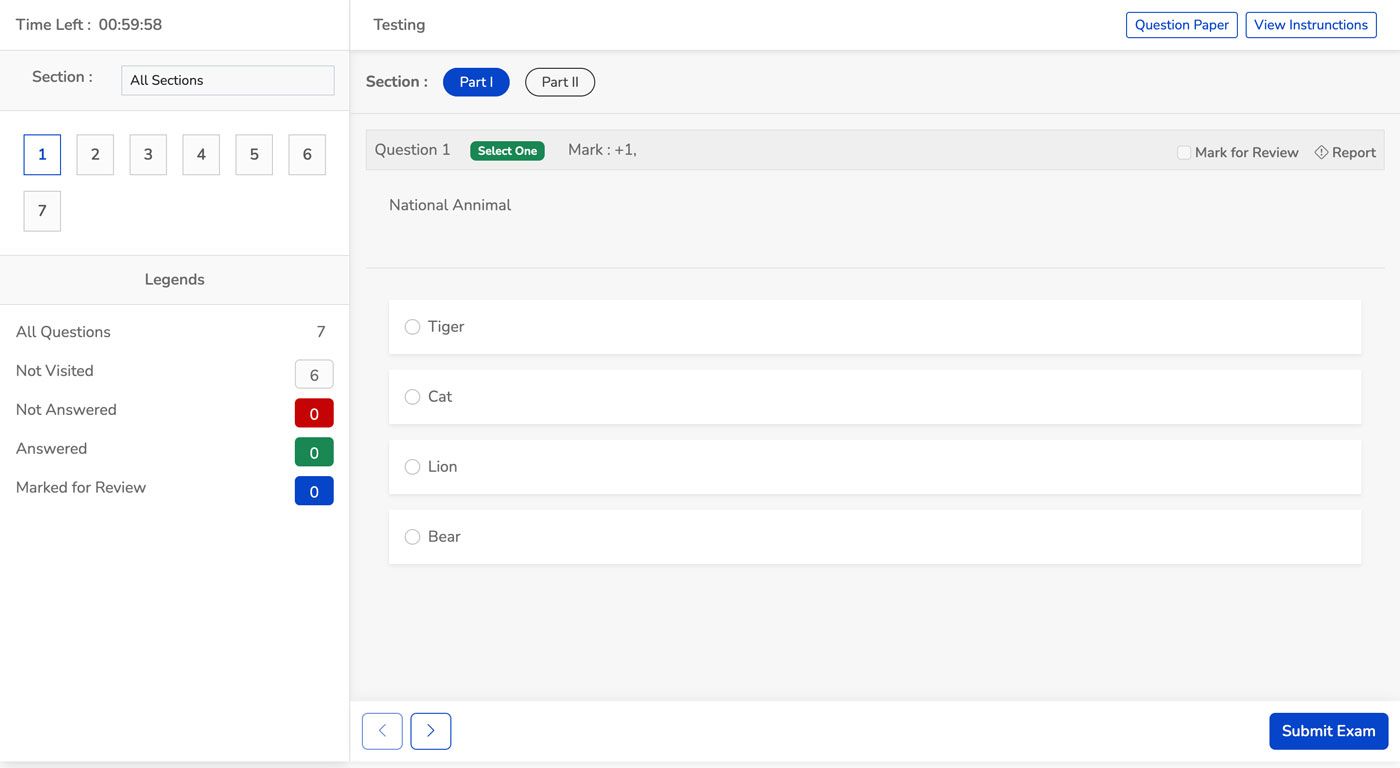This screenshot has height=768, width=1400.
Task: Submit the exam
Action: coord(1329,731)
